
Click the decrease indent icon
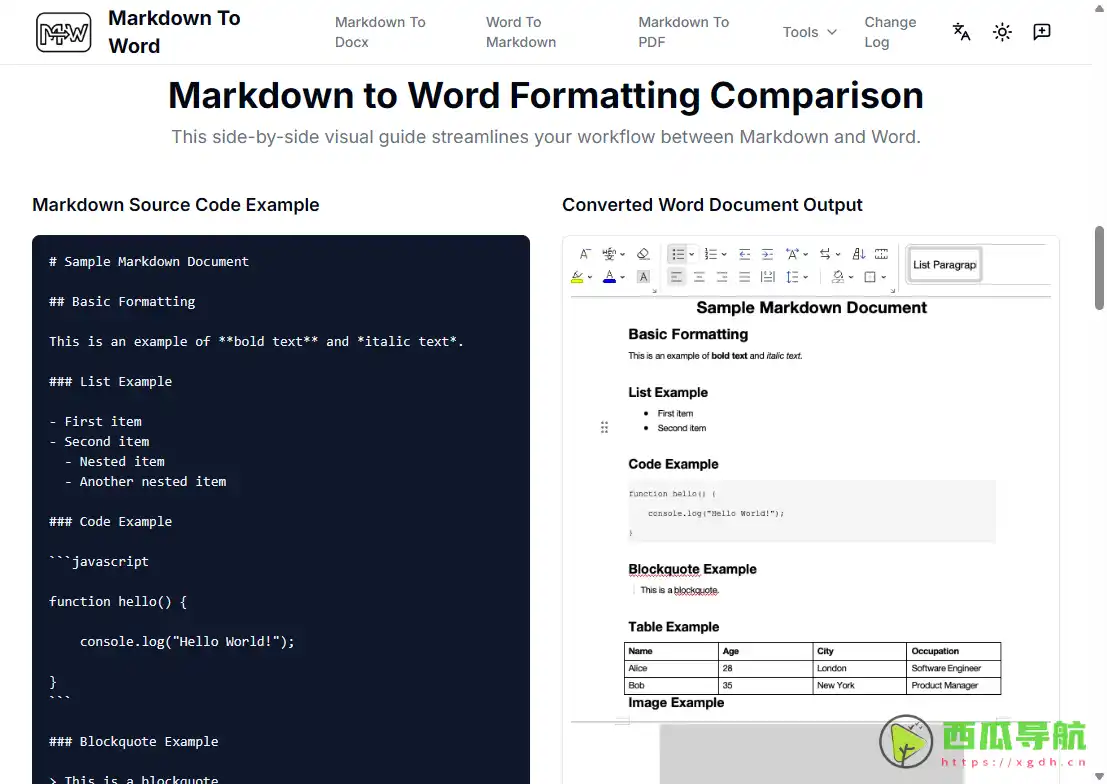[745, 254]
